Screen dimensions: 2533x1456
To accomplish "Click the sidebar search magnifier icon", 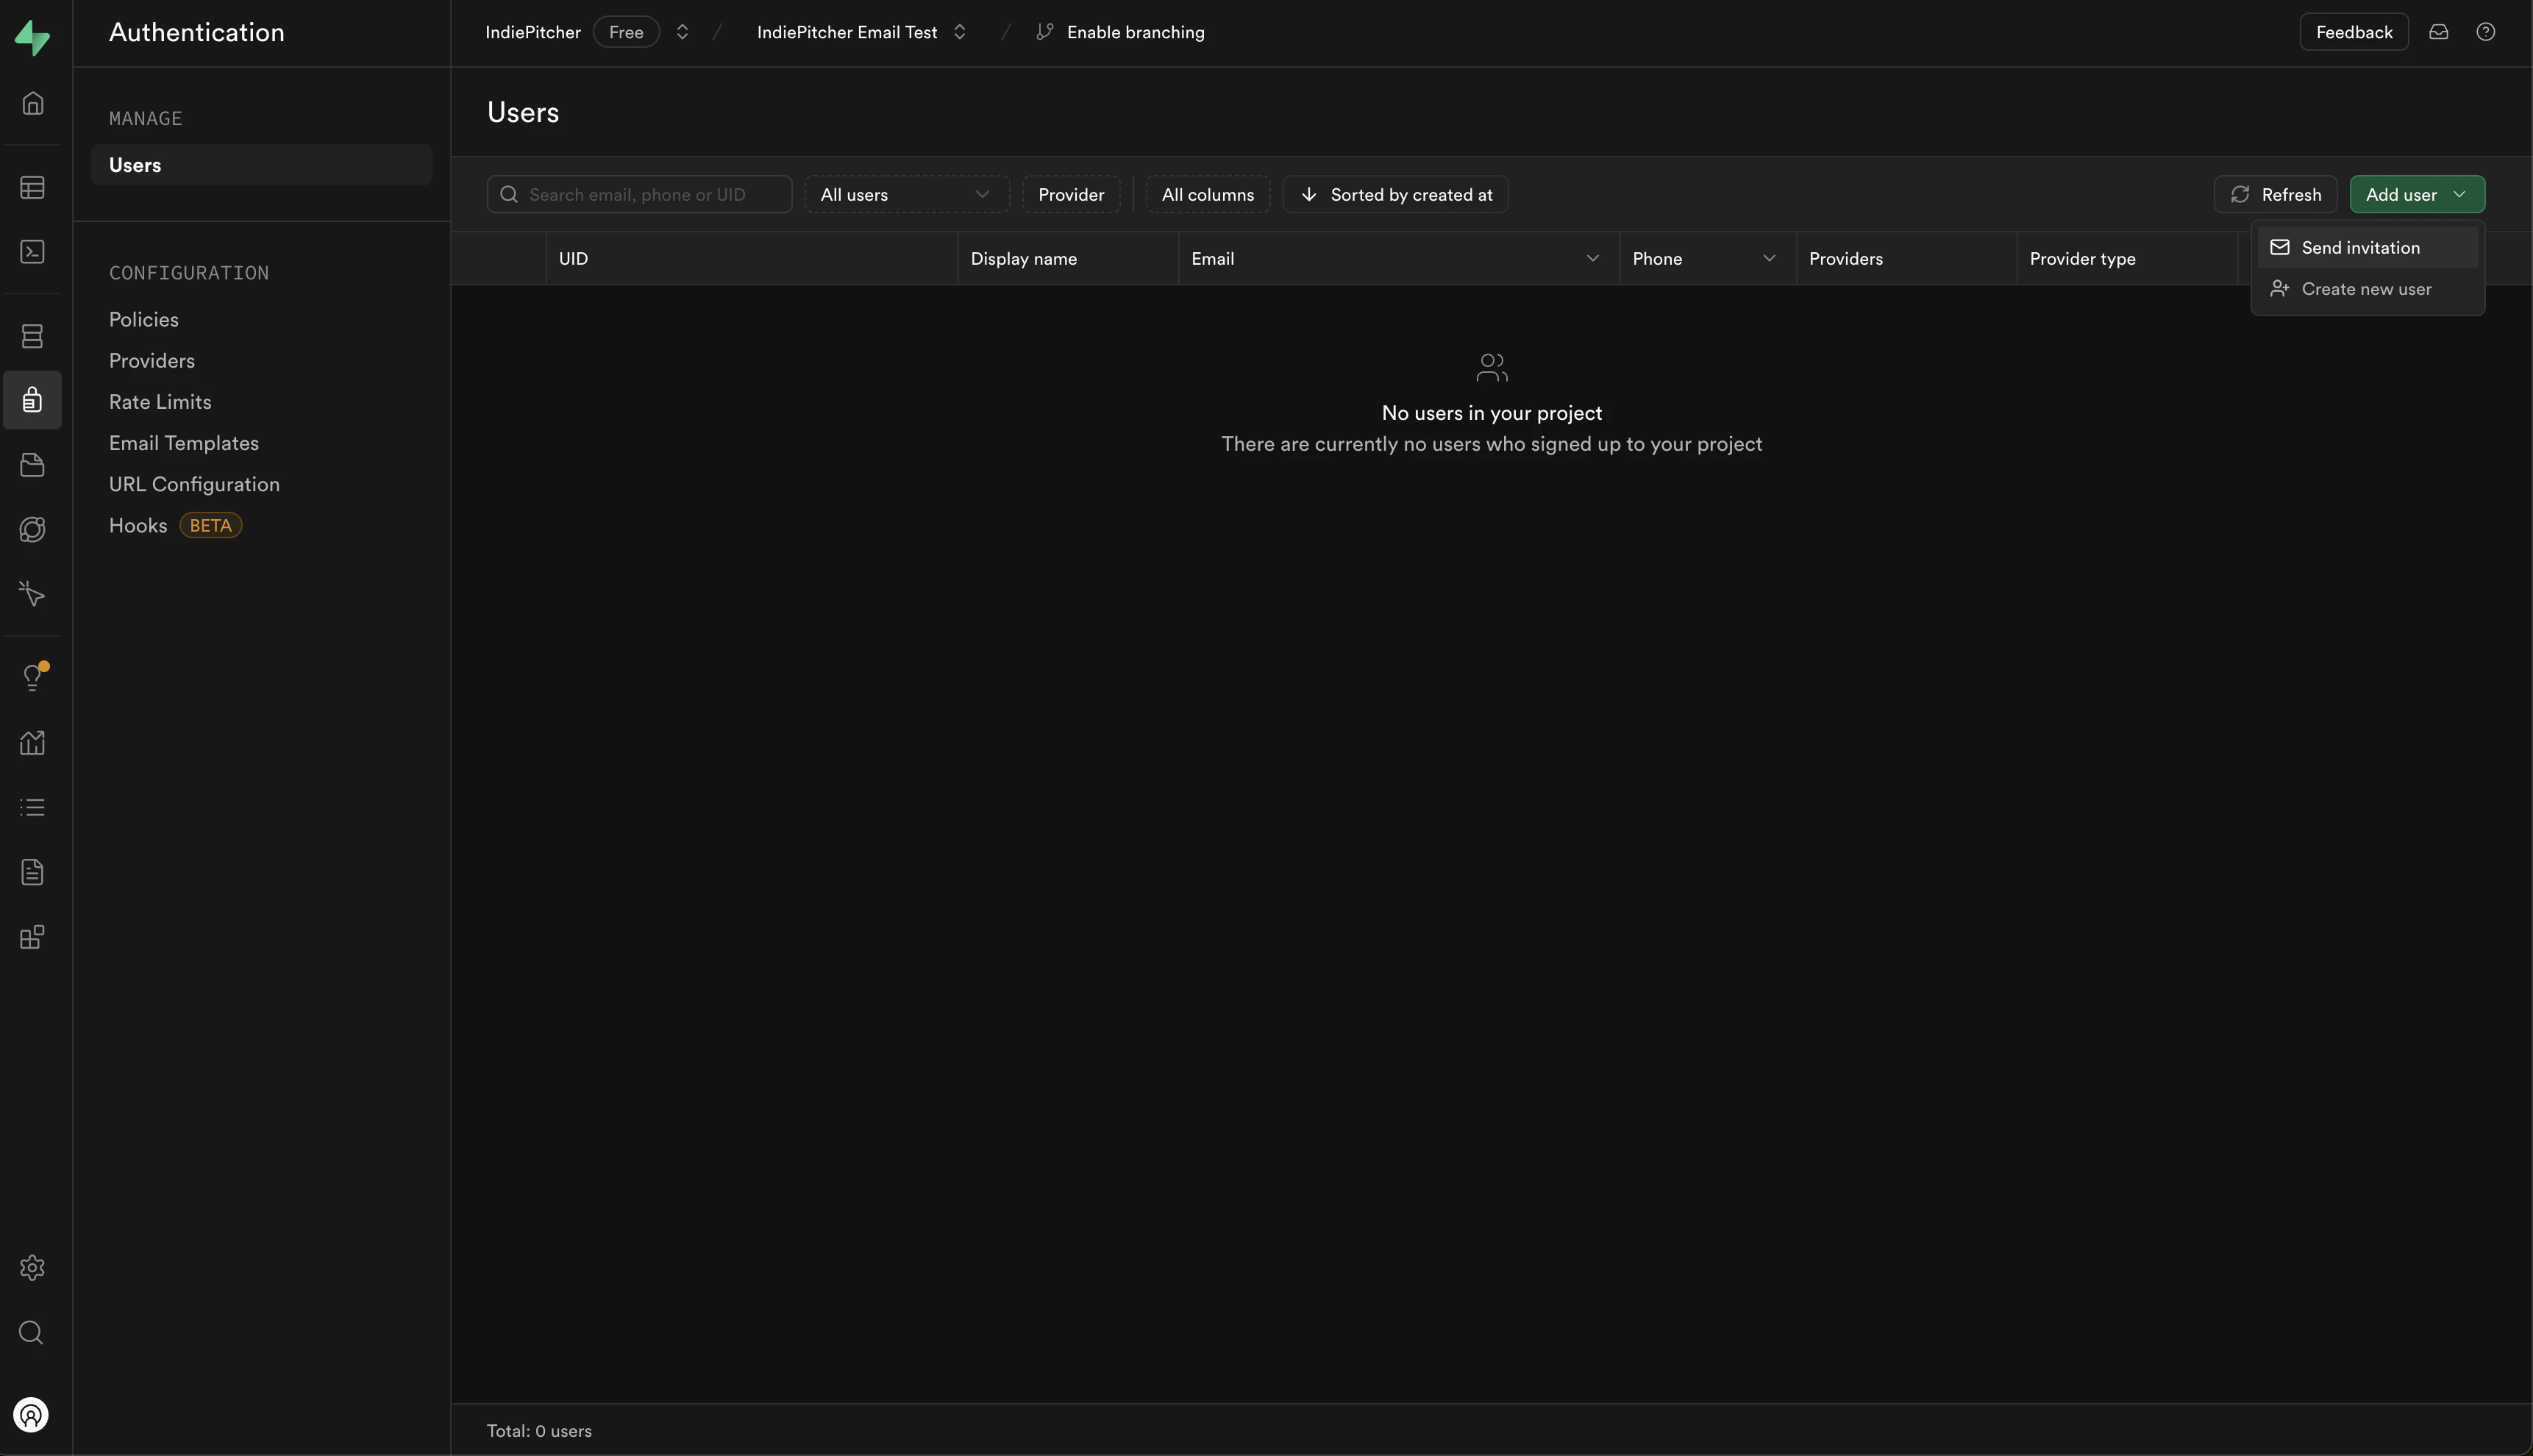I will (32, 1333).
